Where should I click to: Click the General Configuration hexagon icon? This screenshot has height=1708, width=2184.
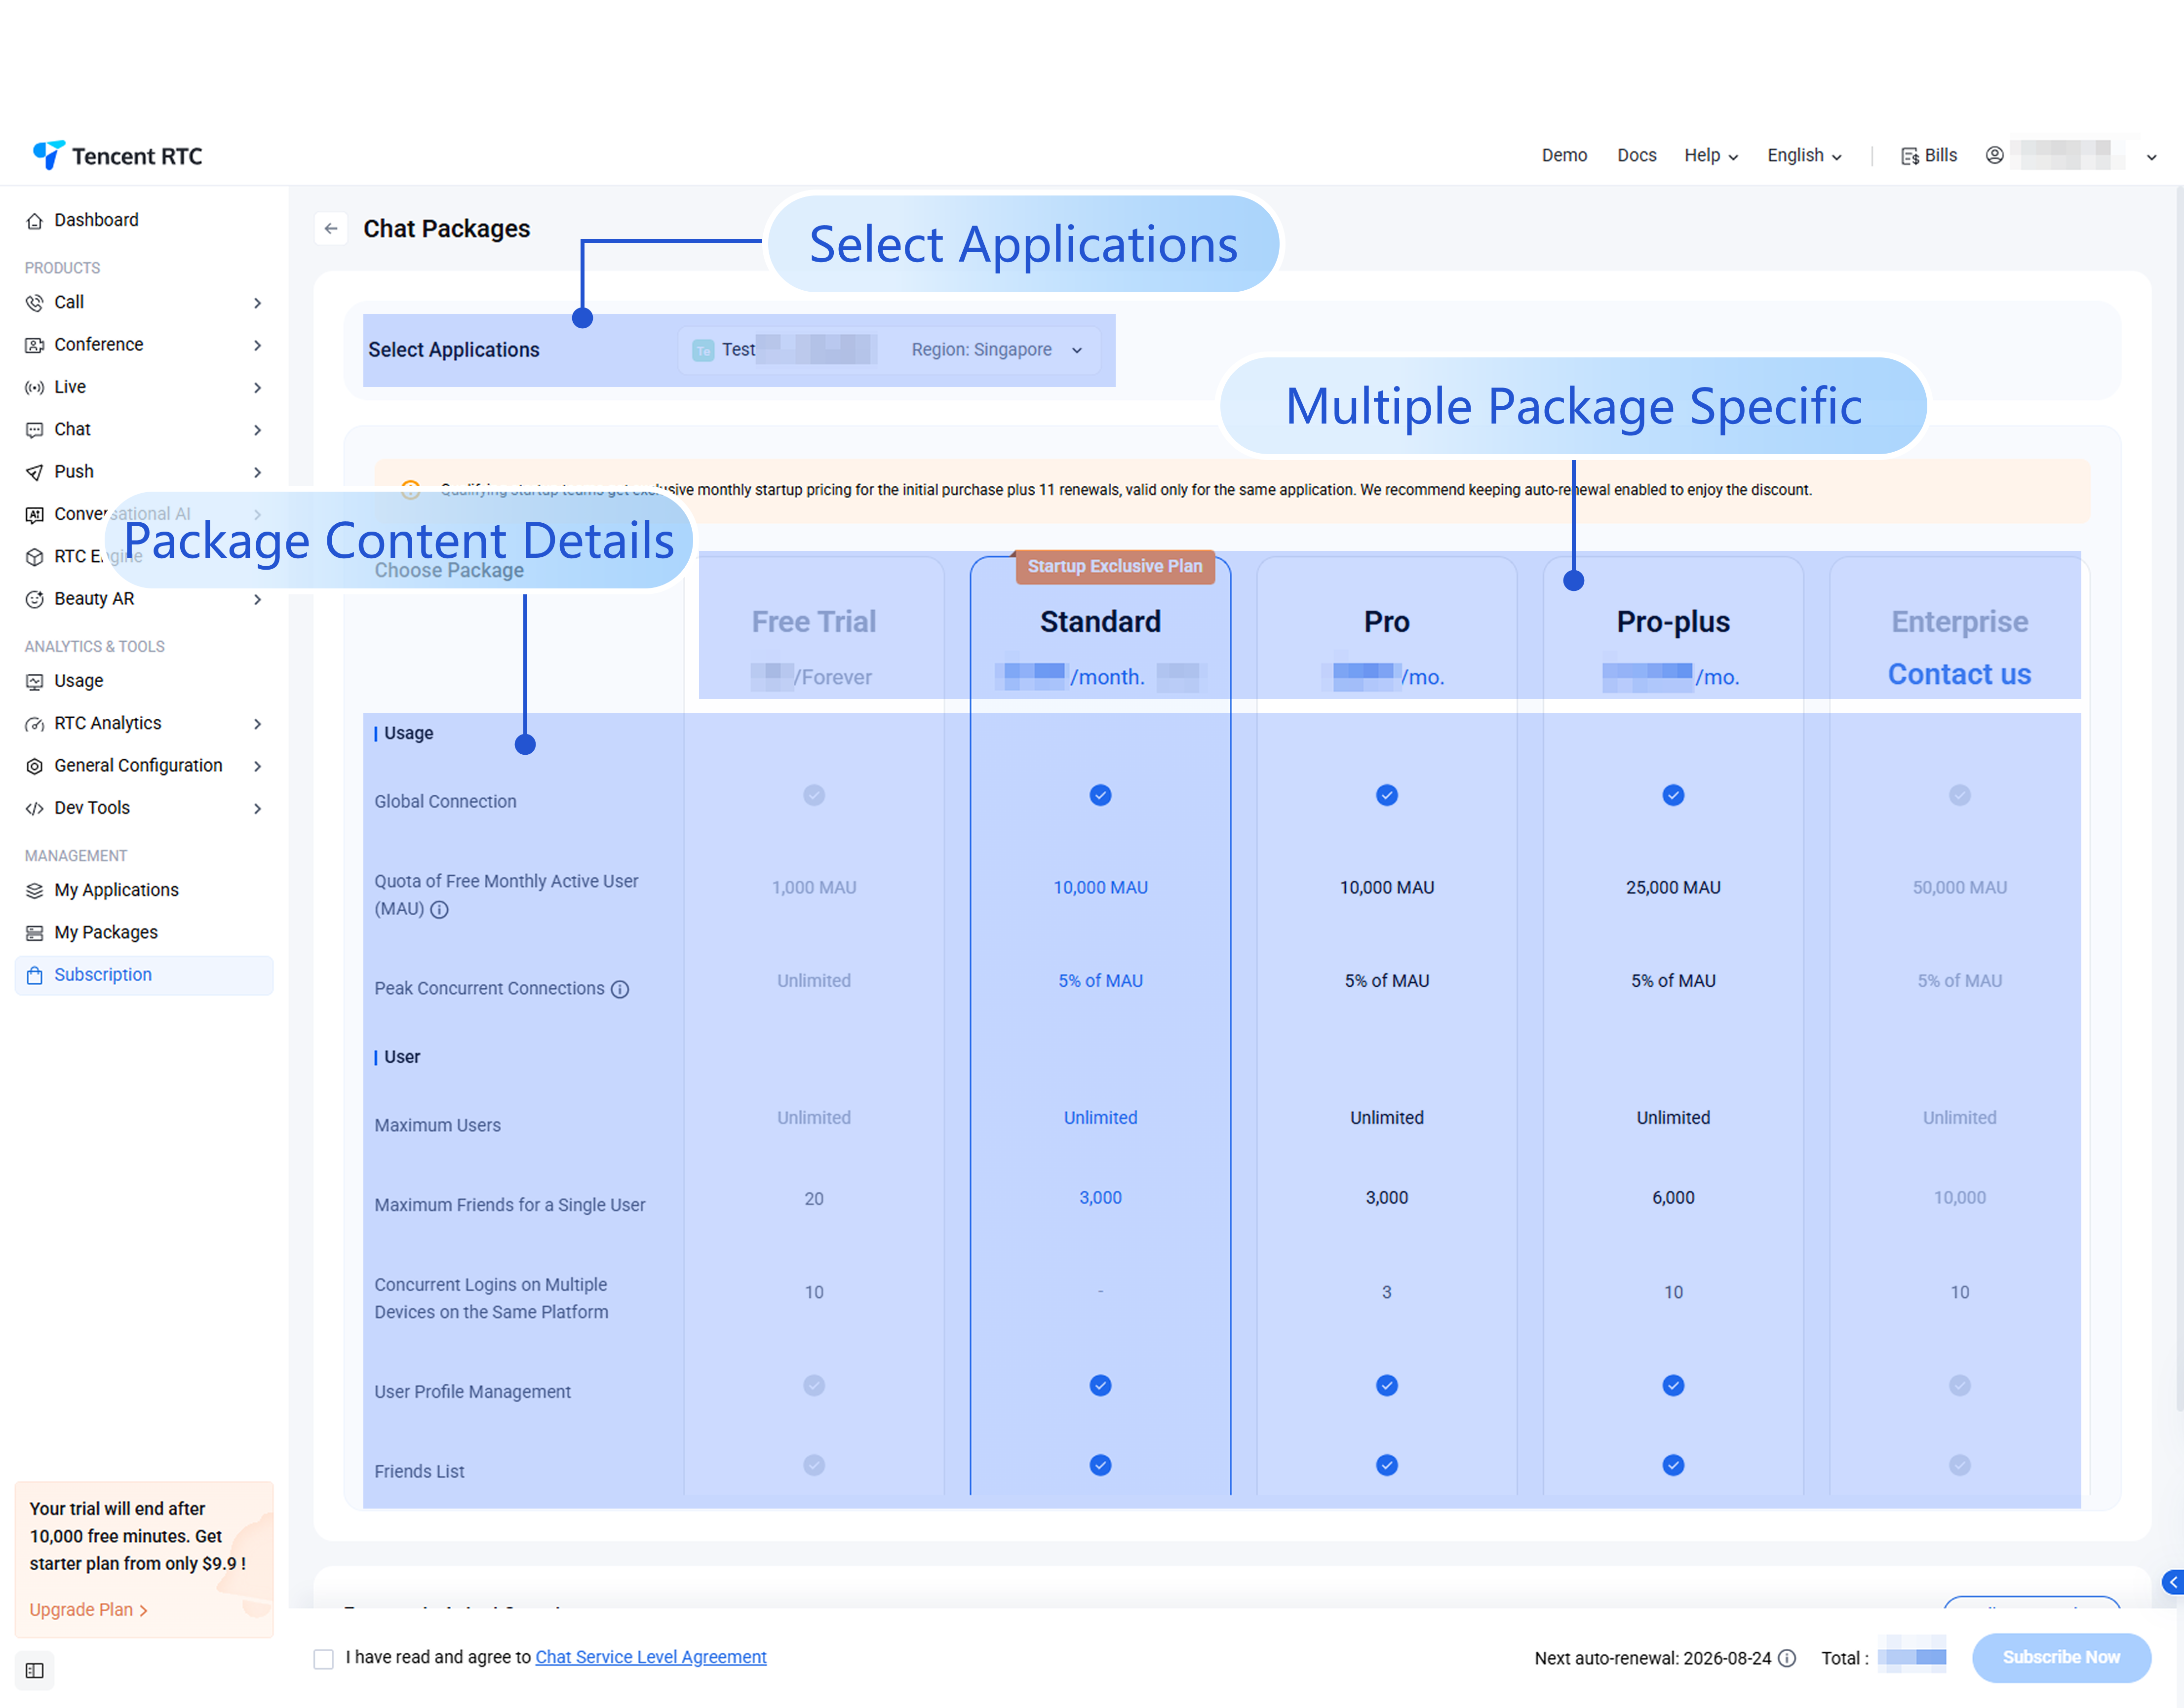(x=35, y=766)
